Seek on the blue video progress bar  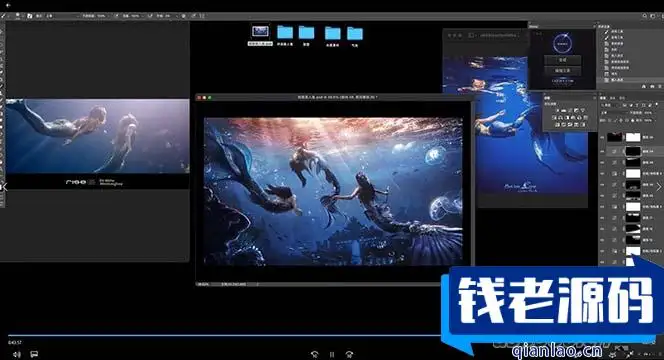point(224,335)
